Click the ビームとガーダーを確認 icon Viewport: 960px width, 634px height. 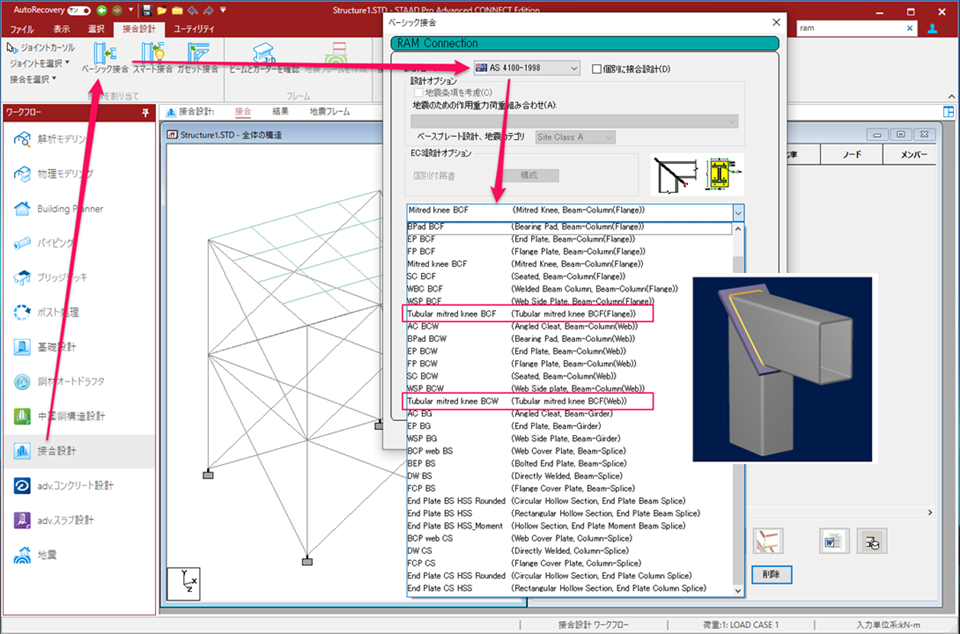[264, 53]
